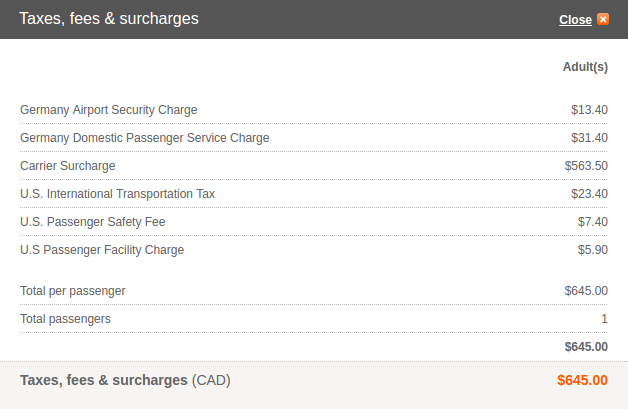Viewport: 628px width, 409px height.
Task: Select U.S Passenger Facility Charge label
Action: coord(102,250)
